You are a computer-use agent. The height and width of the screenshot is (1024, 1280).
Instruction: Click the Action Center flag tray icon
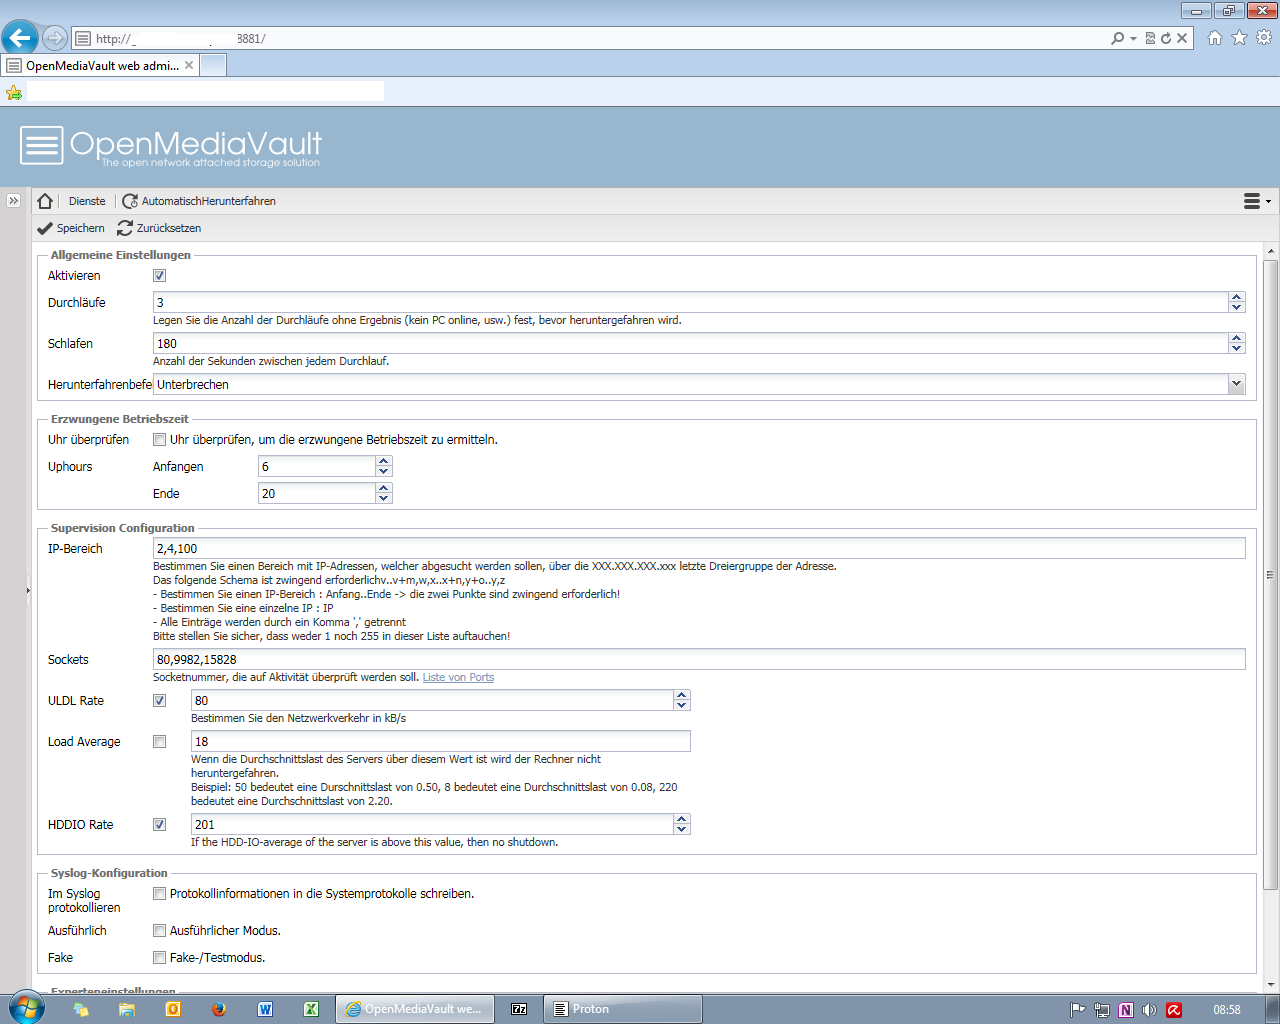1077,1010
